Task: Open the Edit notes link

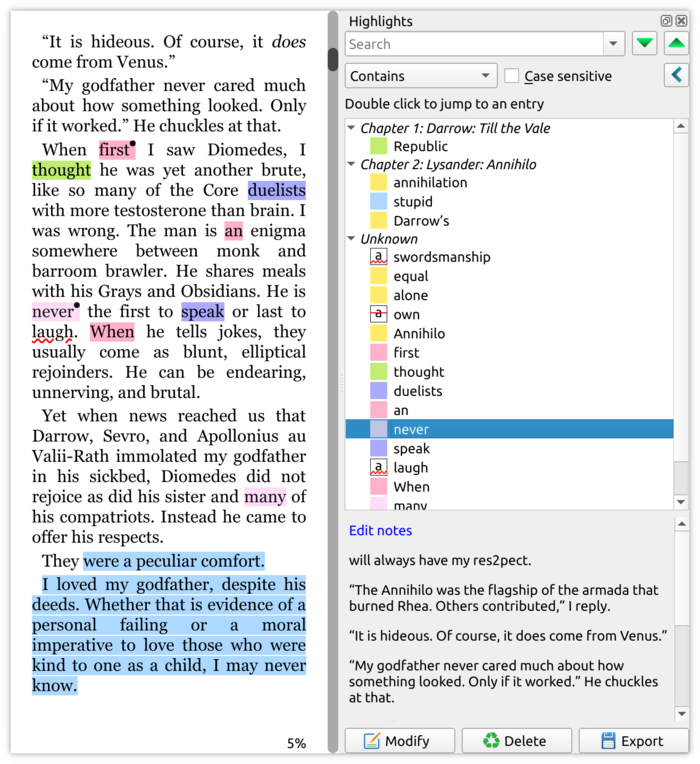Action: tap(380, 531)
